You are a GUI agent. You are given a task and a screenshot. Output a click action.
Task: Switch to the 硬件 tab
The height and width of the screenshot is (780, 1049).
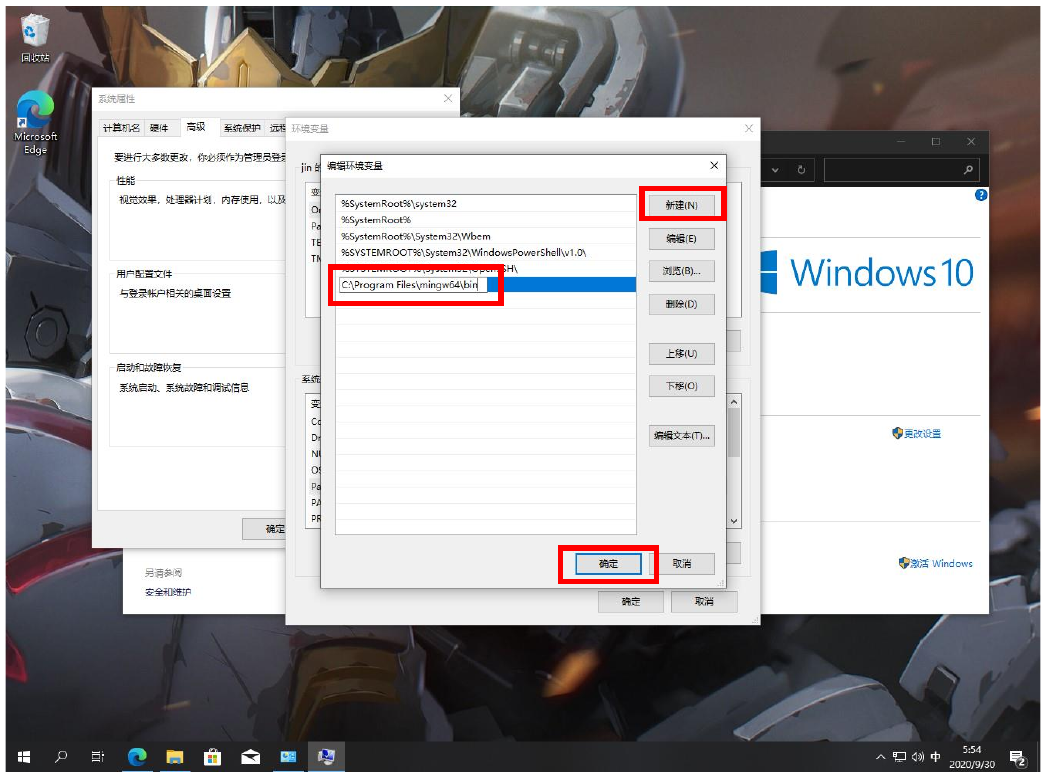click(159, 128)
